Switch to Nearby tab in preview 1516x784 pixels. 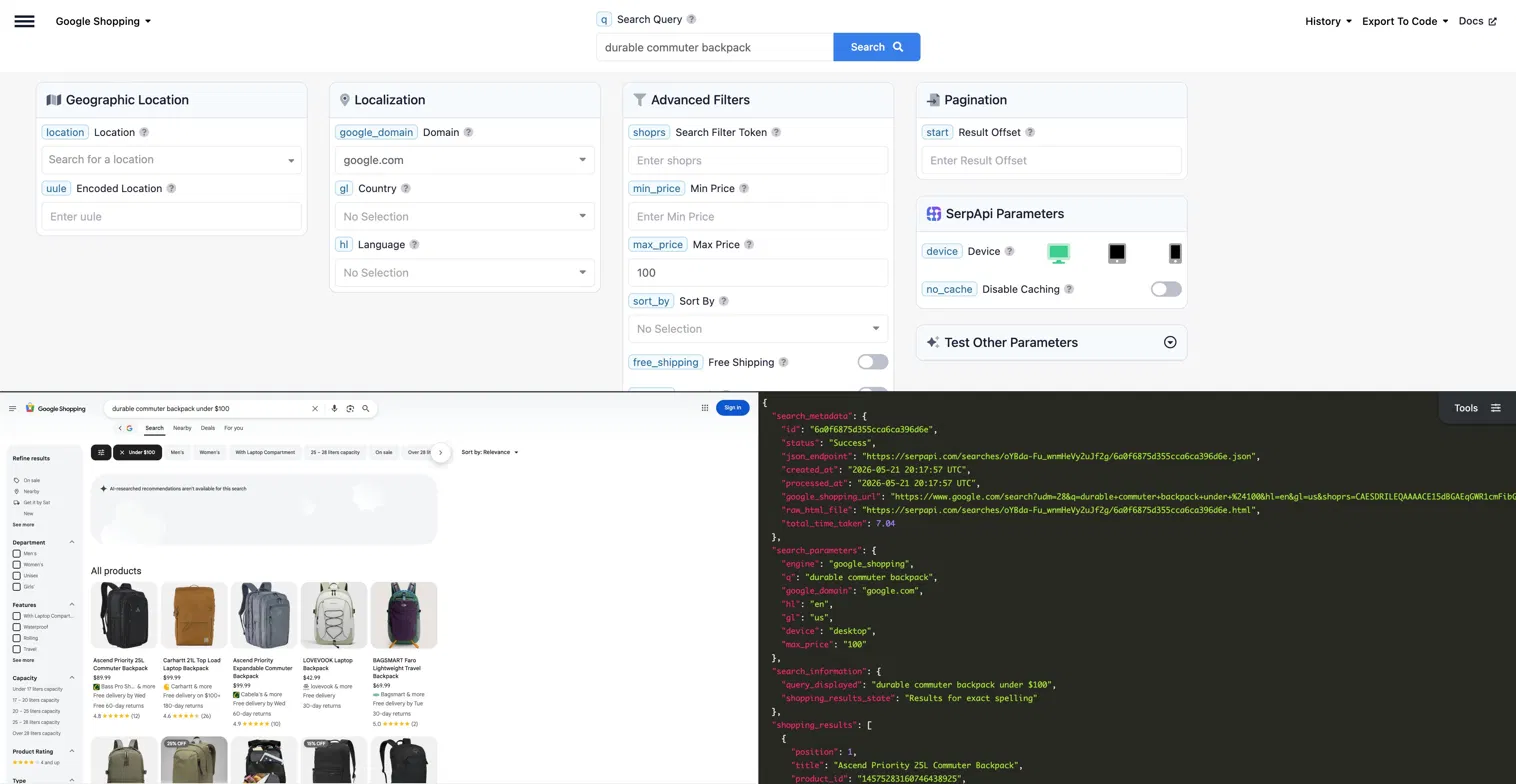(182, 428)
